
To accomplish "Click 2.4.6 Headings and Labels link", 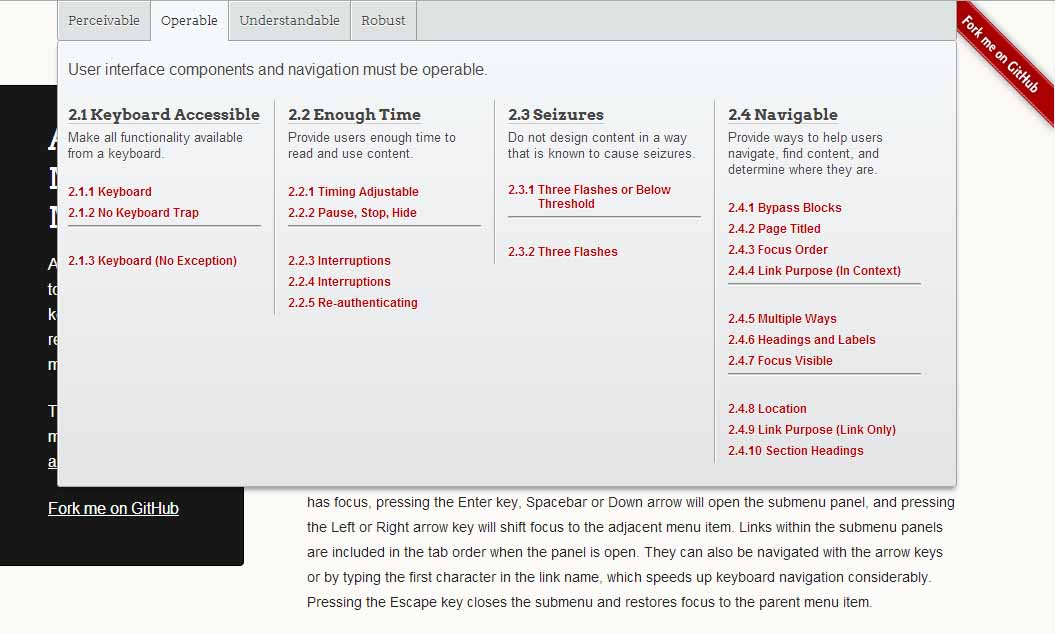I will click(801, 340).
